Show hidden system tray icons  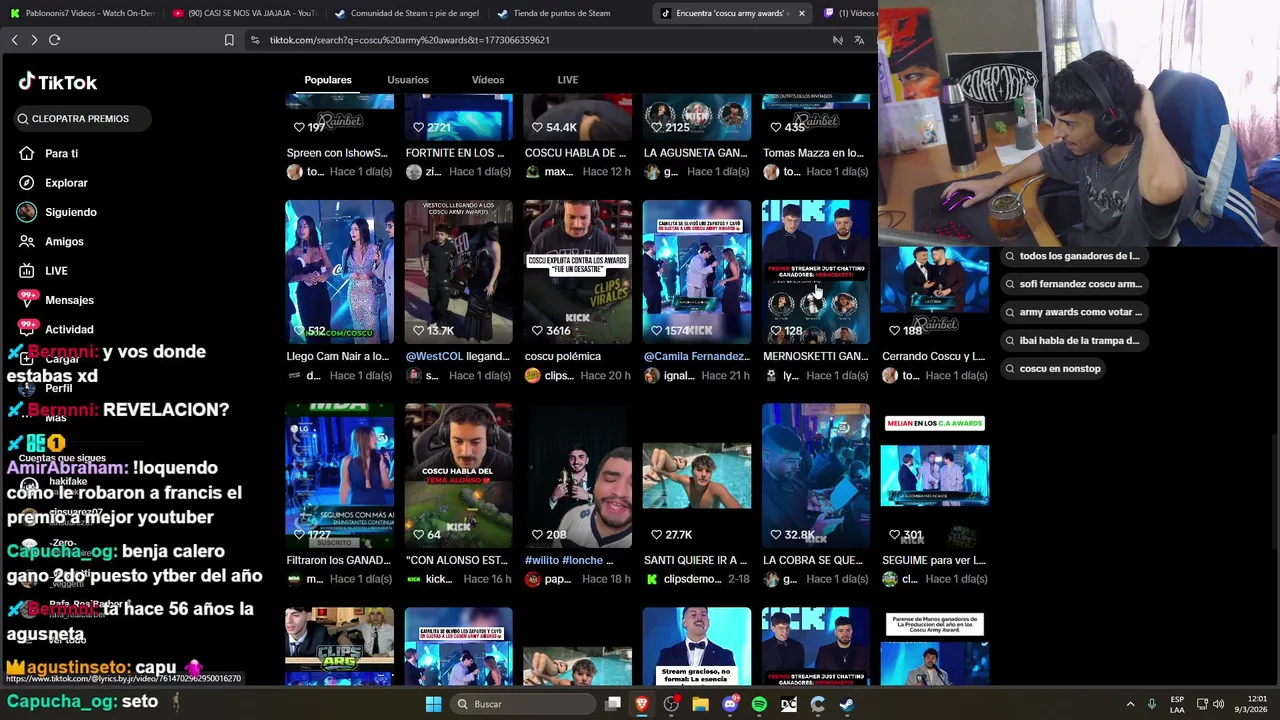click(x=1130, y=704)
